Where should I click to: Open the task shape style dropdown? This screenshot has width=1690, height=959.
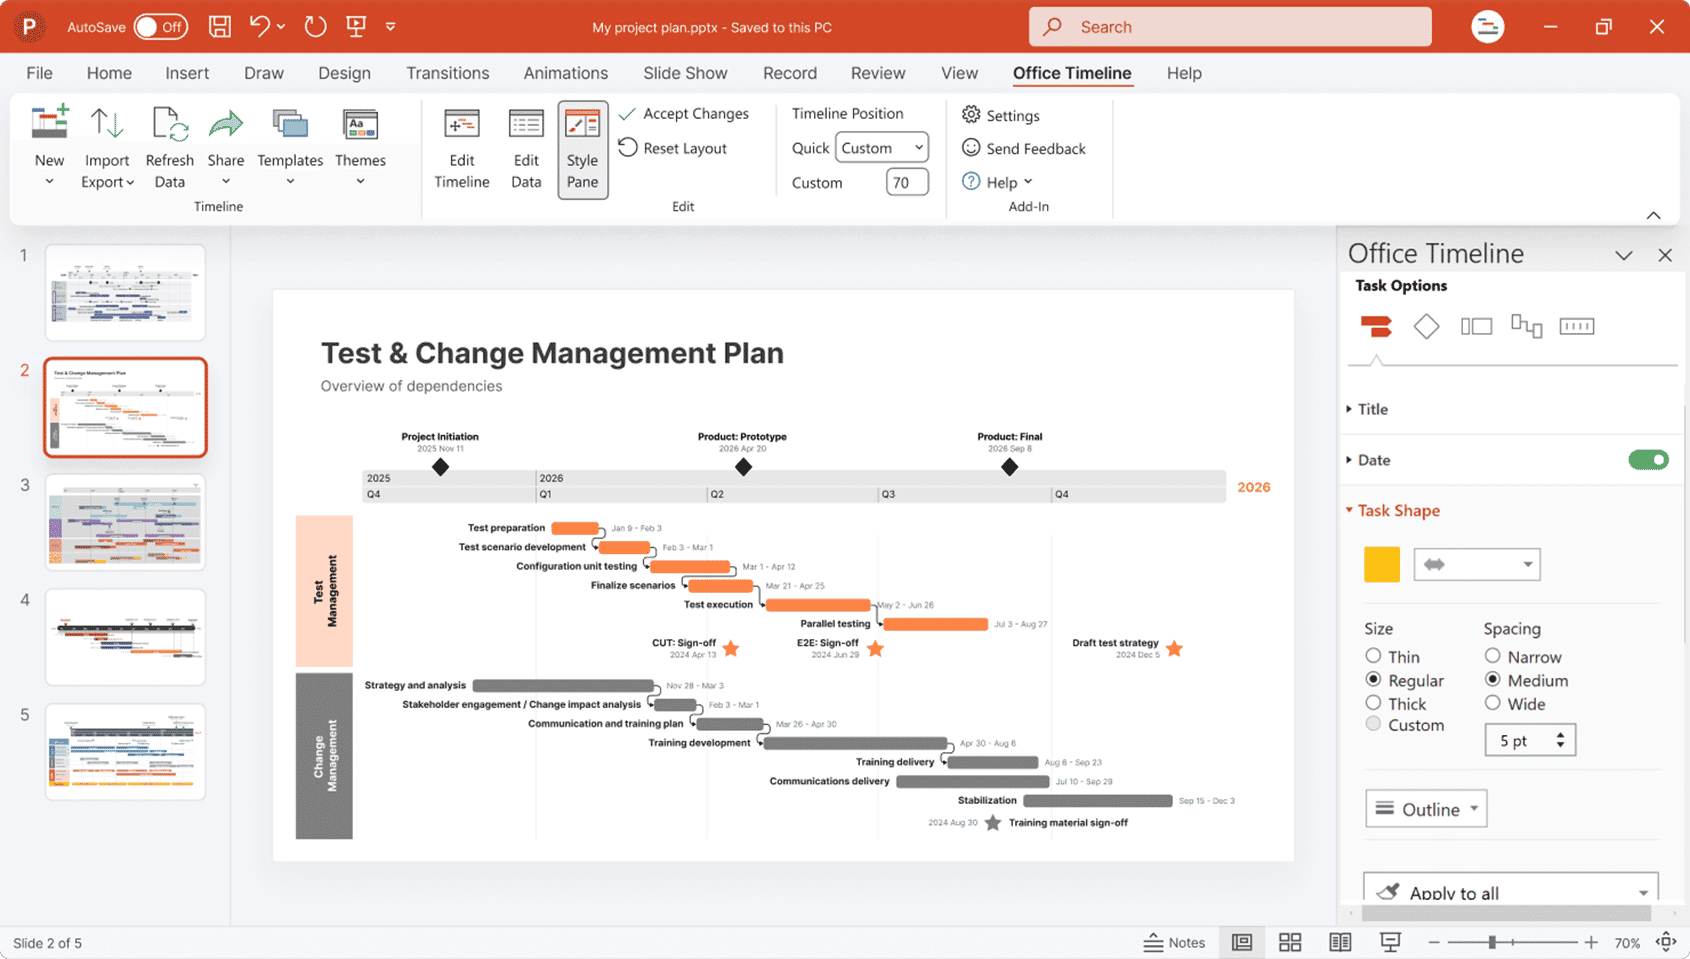point(1476,564)
